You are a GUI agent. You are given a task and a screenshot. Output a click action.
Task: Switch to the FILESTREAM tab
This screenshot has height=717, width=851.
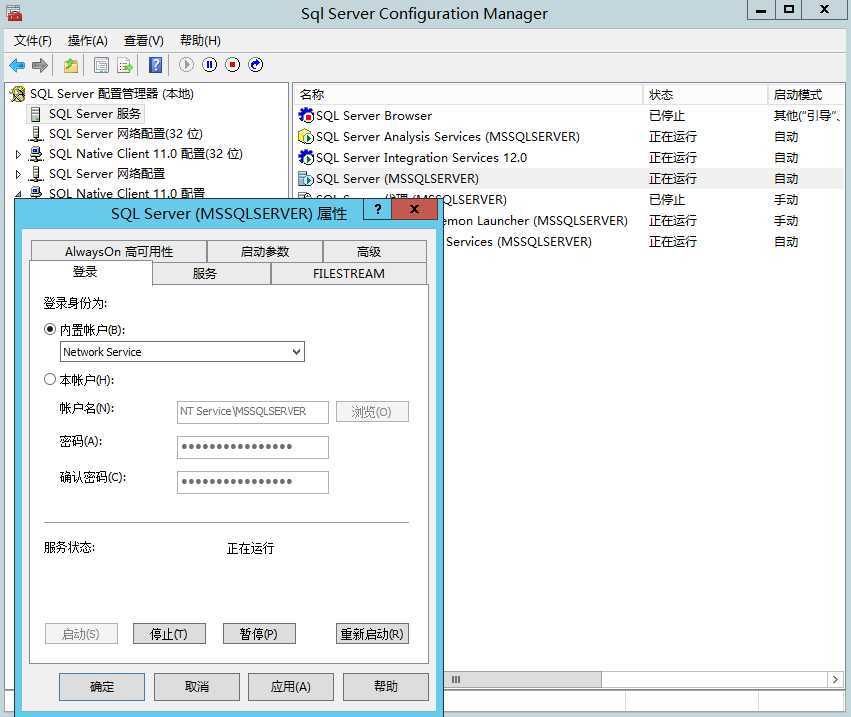point(348,274)
